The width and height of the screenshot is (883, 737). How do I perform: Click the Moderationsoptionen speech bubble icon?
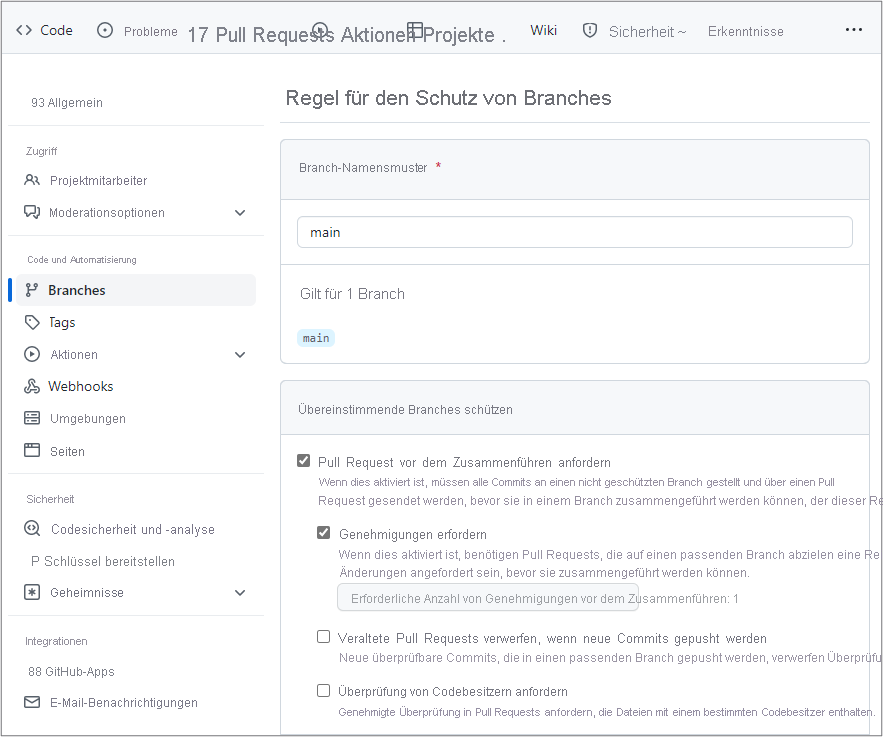click(32, 212)
